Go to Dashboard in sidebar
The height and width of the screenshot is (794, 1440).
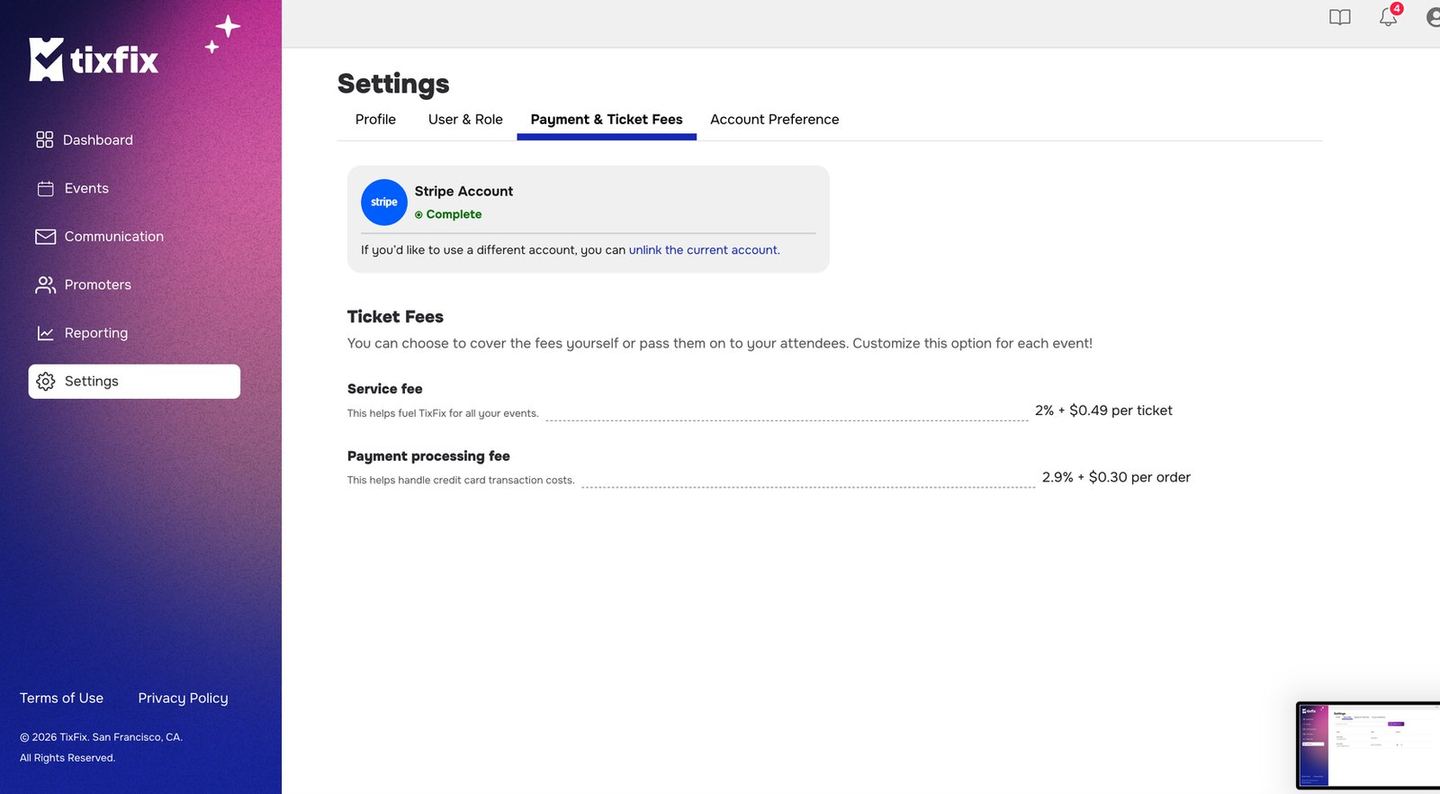click(98, 140)
